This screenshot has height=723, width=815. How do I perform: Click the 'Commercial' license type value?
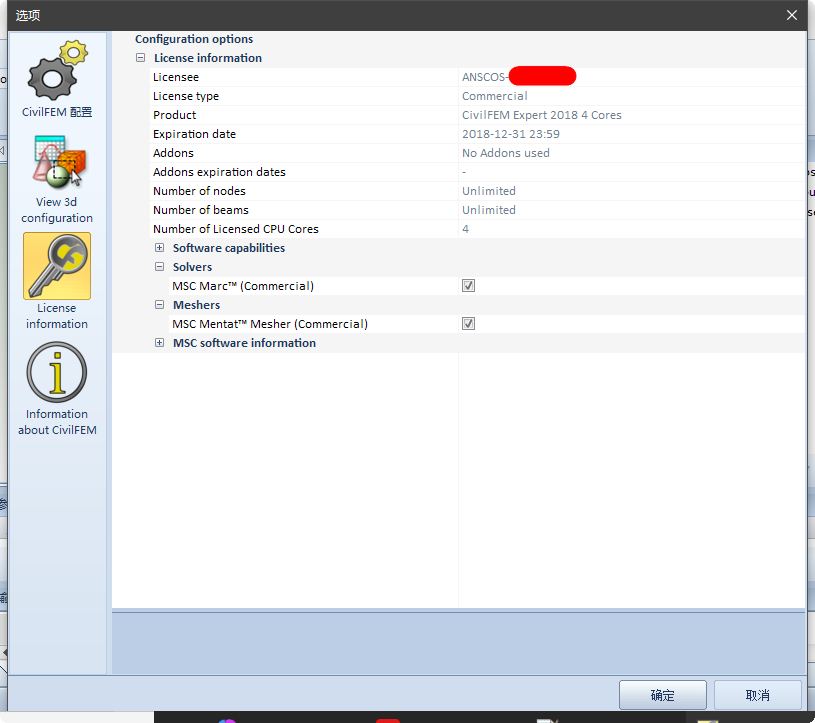point(494,96)
